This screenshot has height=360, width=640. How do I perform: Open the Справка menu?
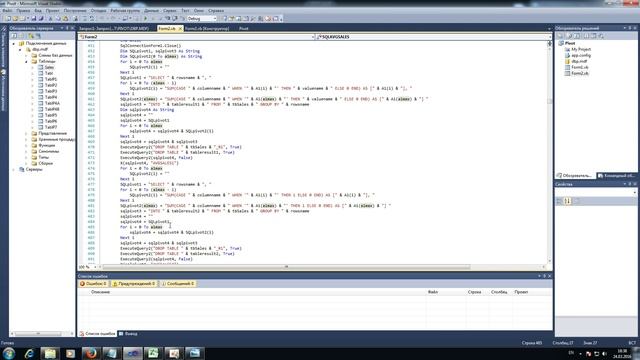(x=216, y=11)
